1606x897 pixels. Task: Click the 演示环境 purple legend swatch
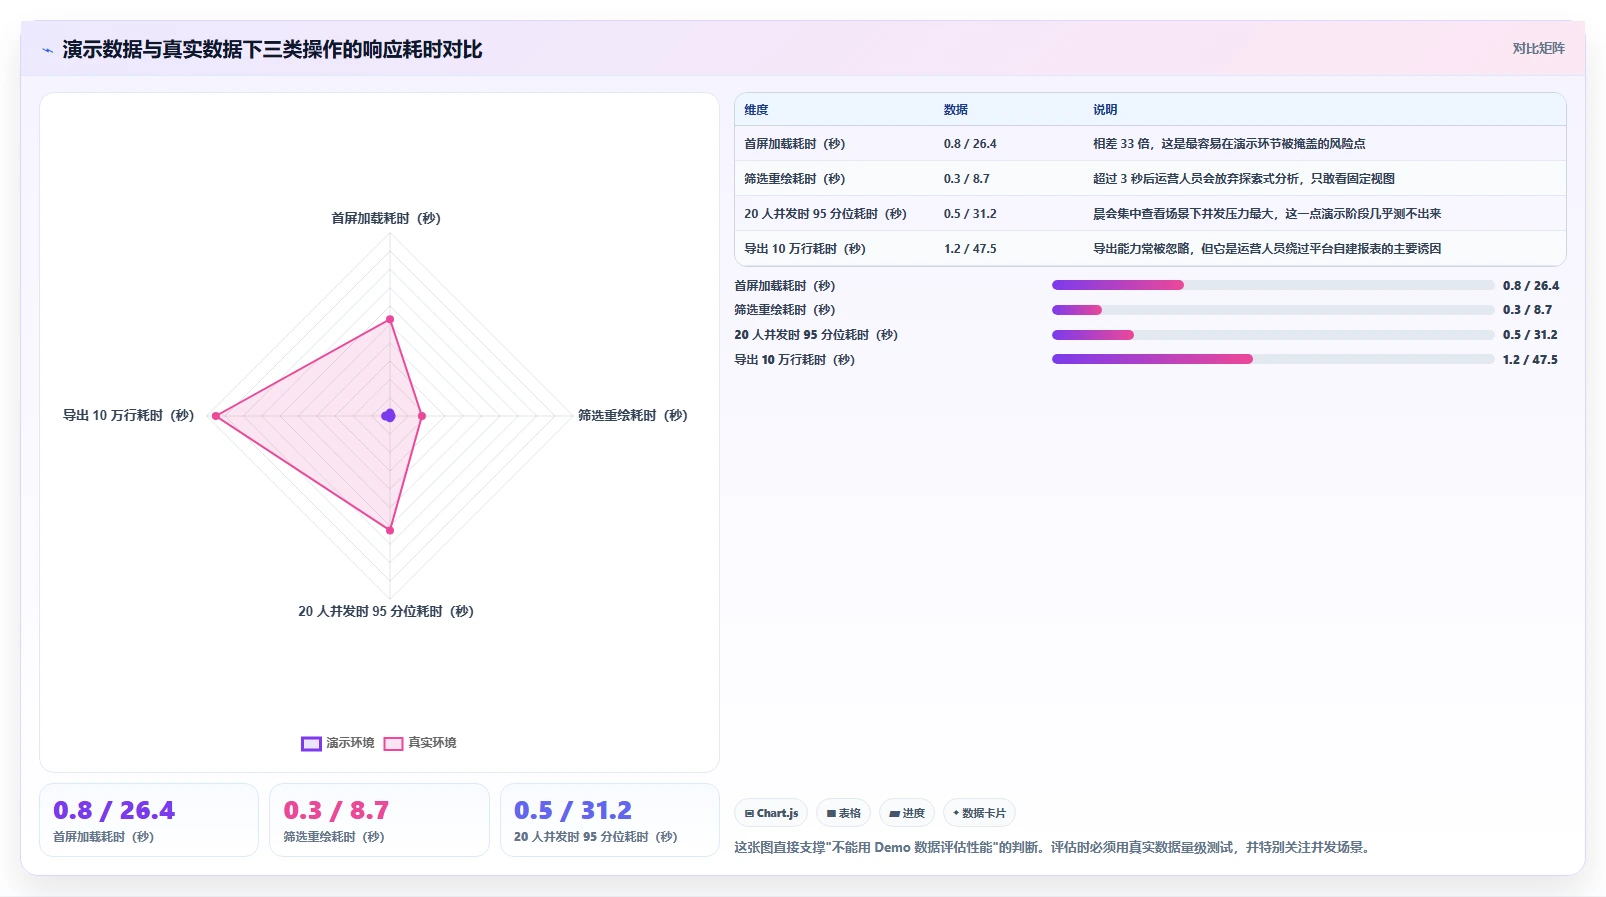tap(311, 743)
